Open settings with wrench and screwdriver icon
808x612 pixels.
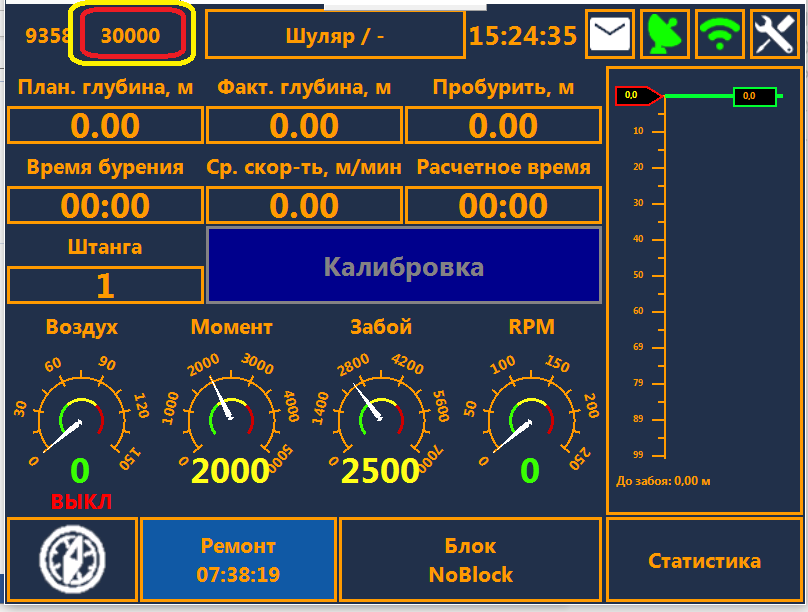pos(774,35)
